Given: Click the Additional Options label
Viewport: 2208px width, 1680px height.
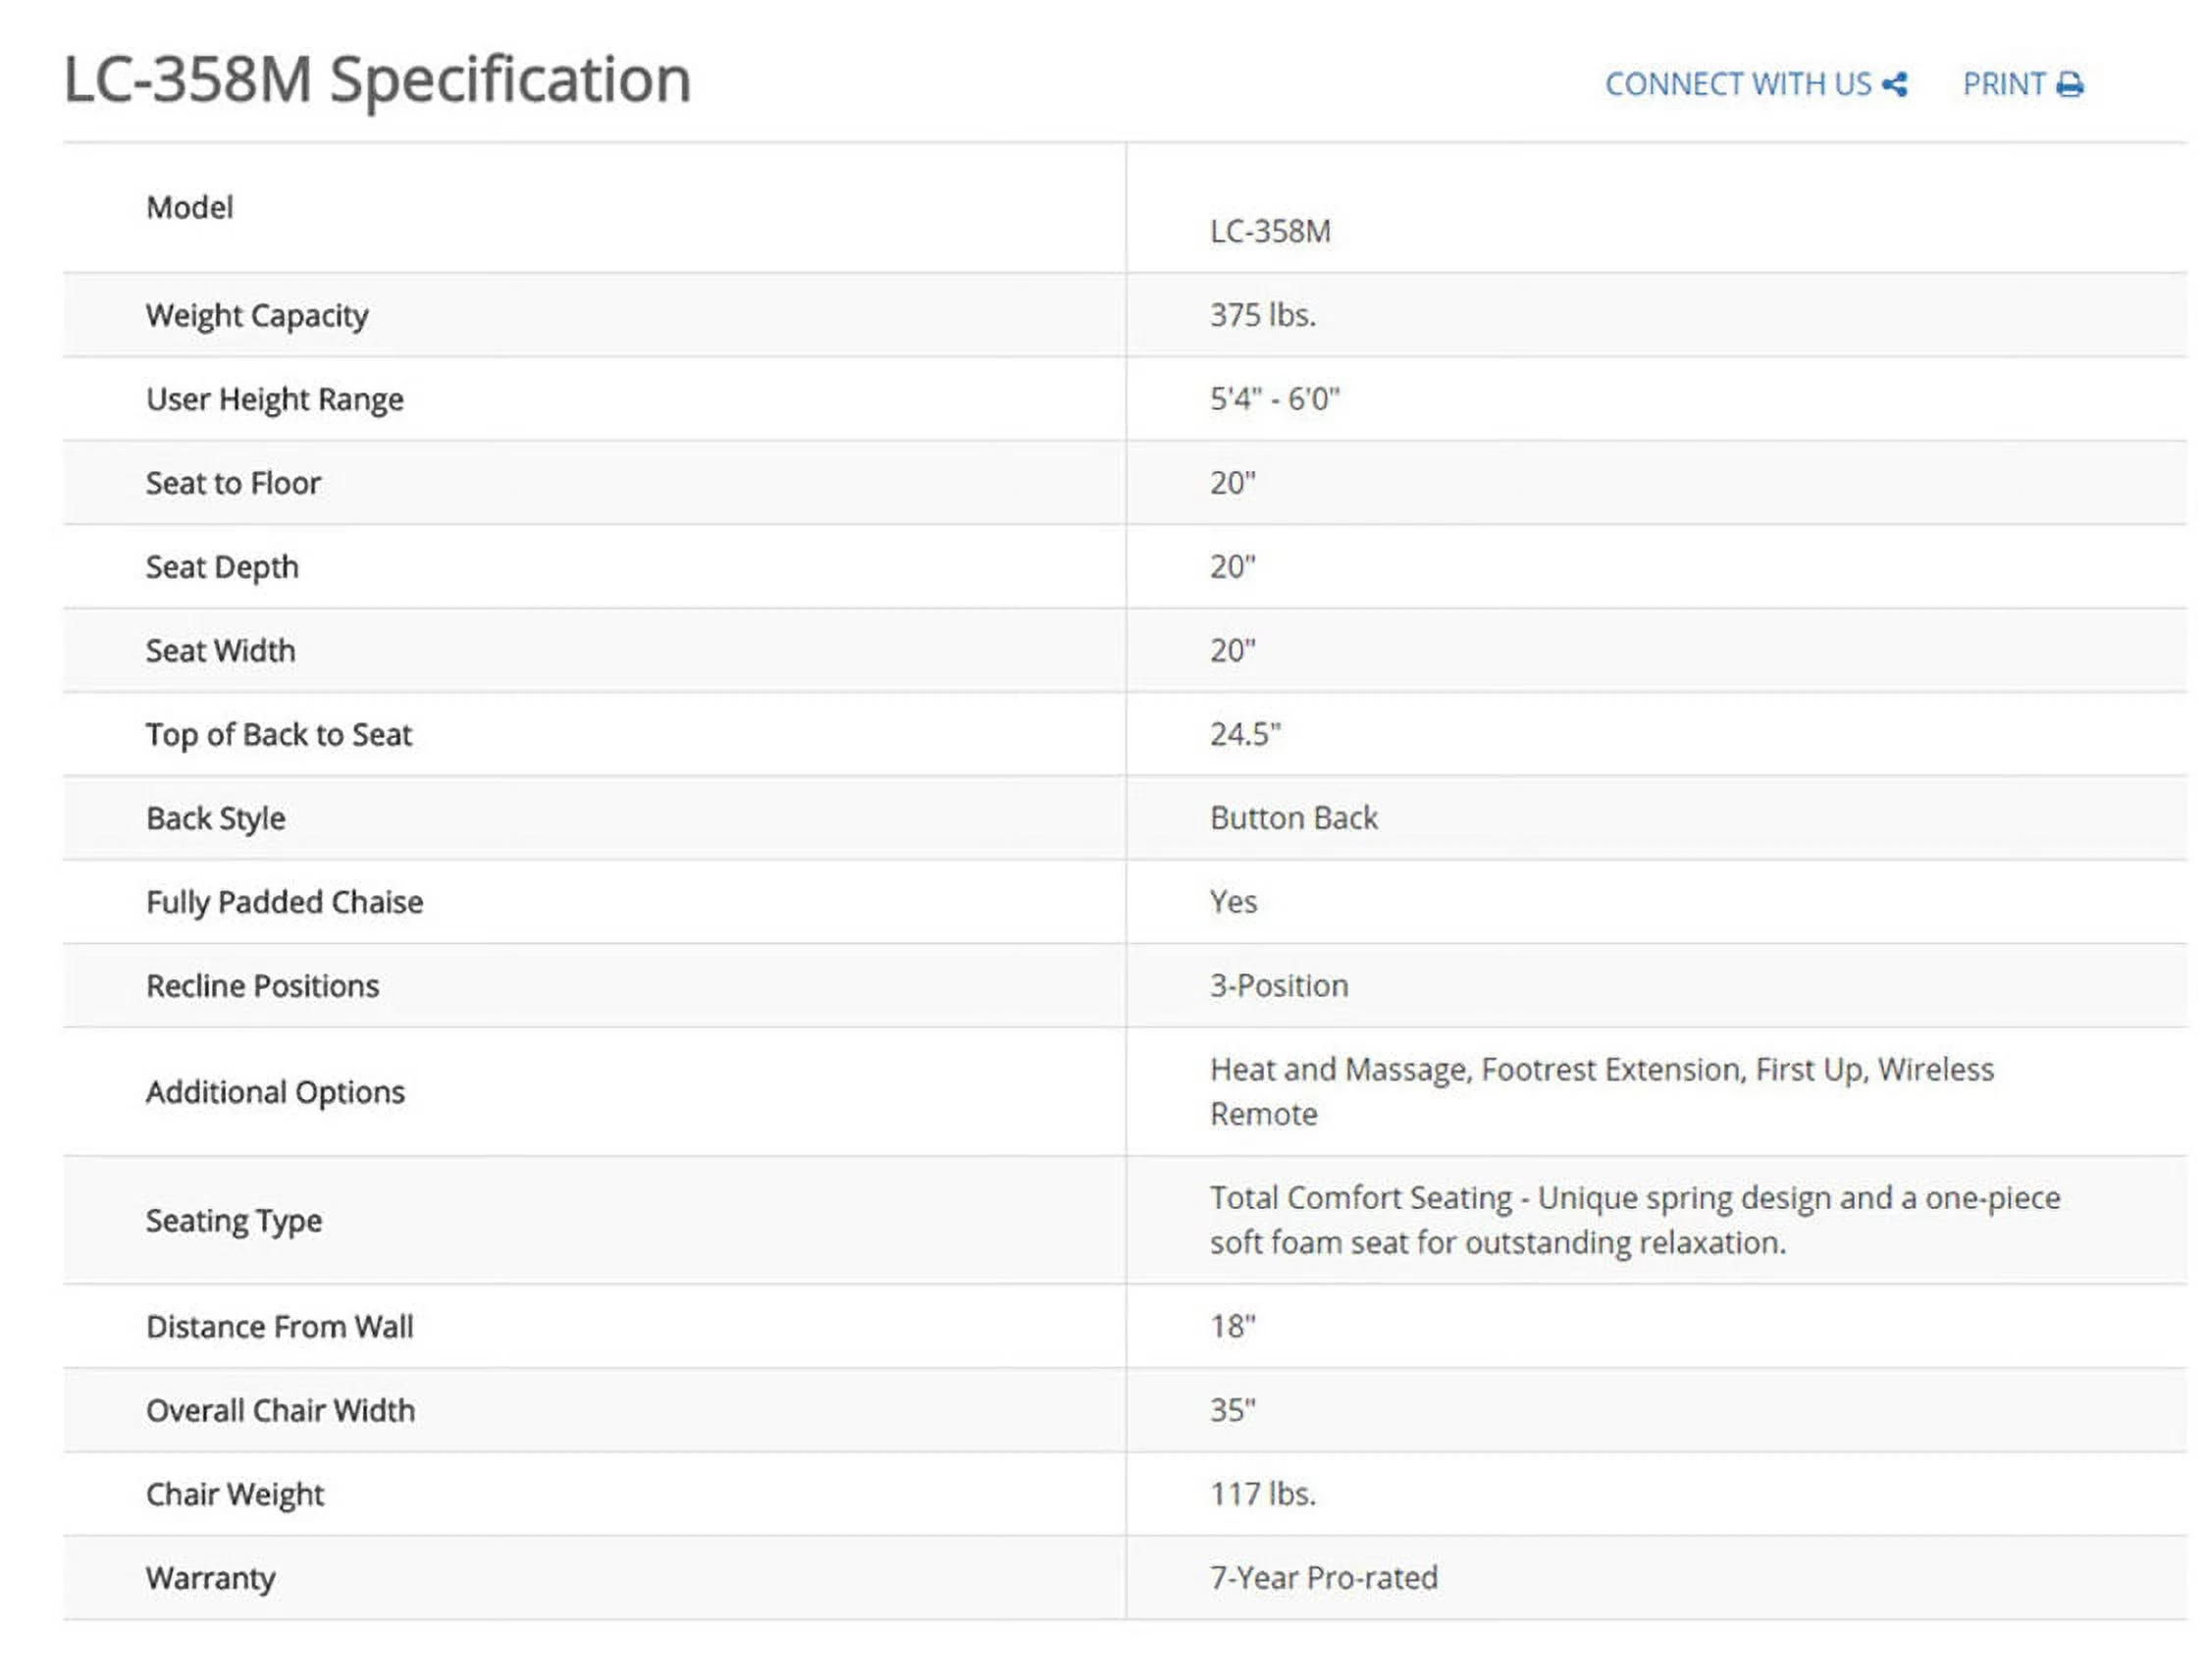Looking at the screenshot, I should 275,1093.
